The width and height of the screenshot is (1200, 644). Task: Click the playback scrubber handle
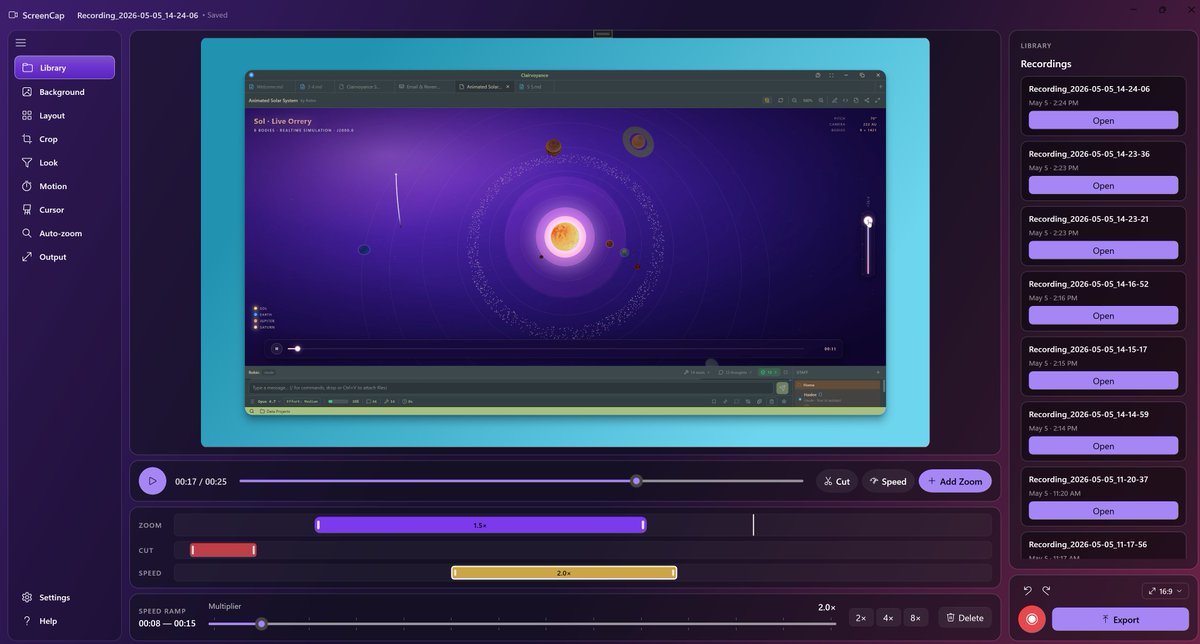[x=636, y=481]
